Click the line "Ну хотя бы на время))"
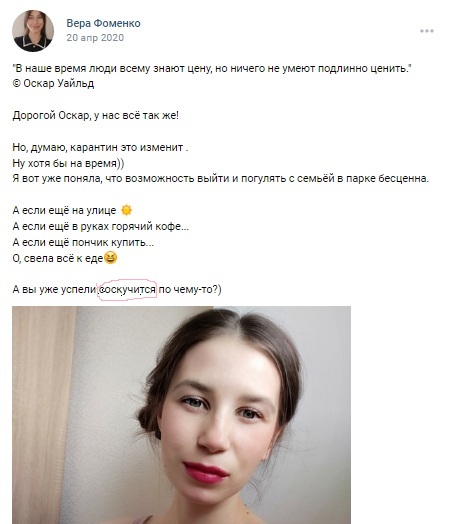 (68, 163)
